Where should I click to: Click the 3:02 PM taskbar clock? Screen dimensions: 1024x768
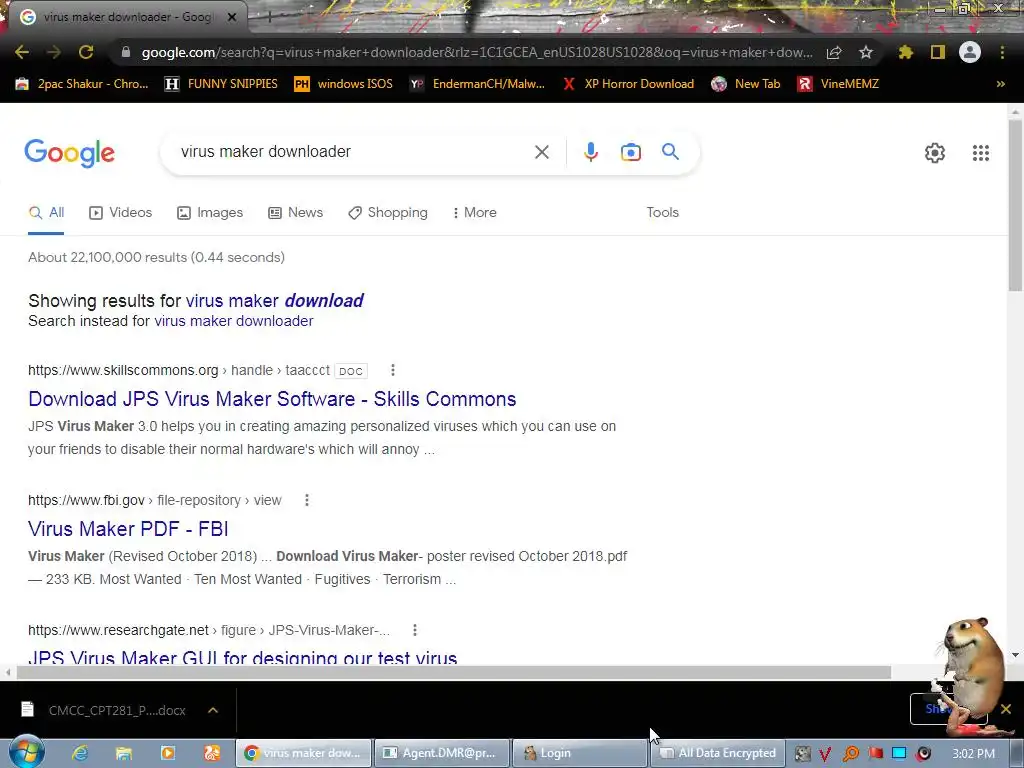974,754
